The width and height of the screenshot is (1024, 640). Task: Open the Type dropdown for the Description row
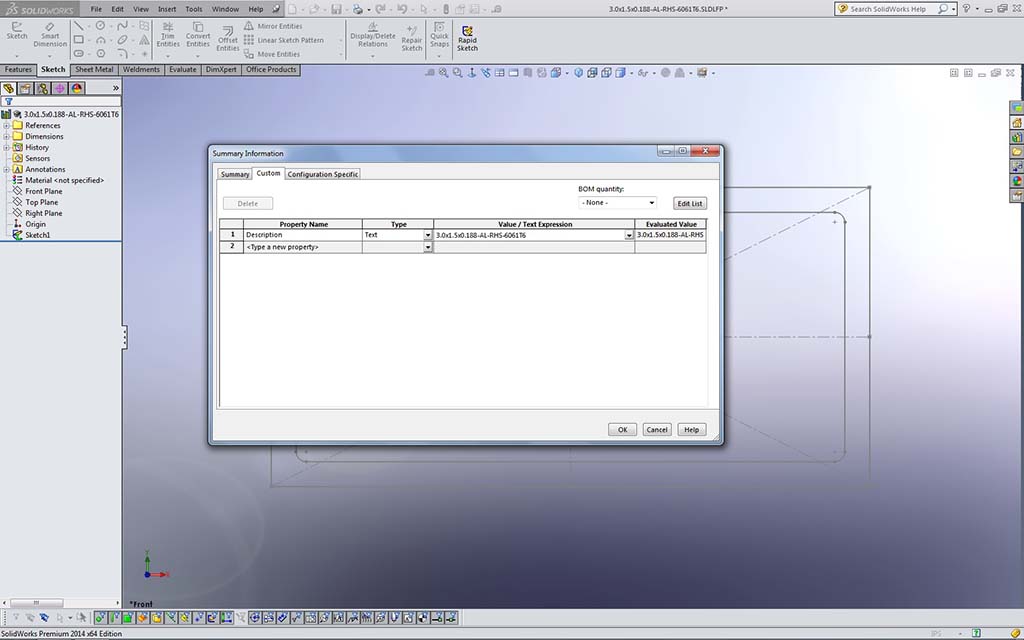pos(428,235)
